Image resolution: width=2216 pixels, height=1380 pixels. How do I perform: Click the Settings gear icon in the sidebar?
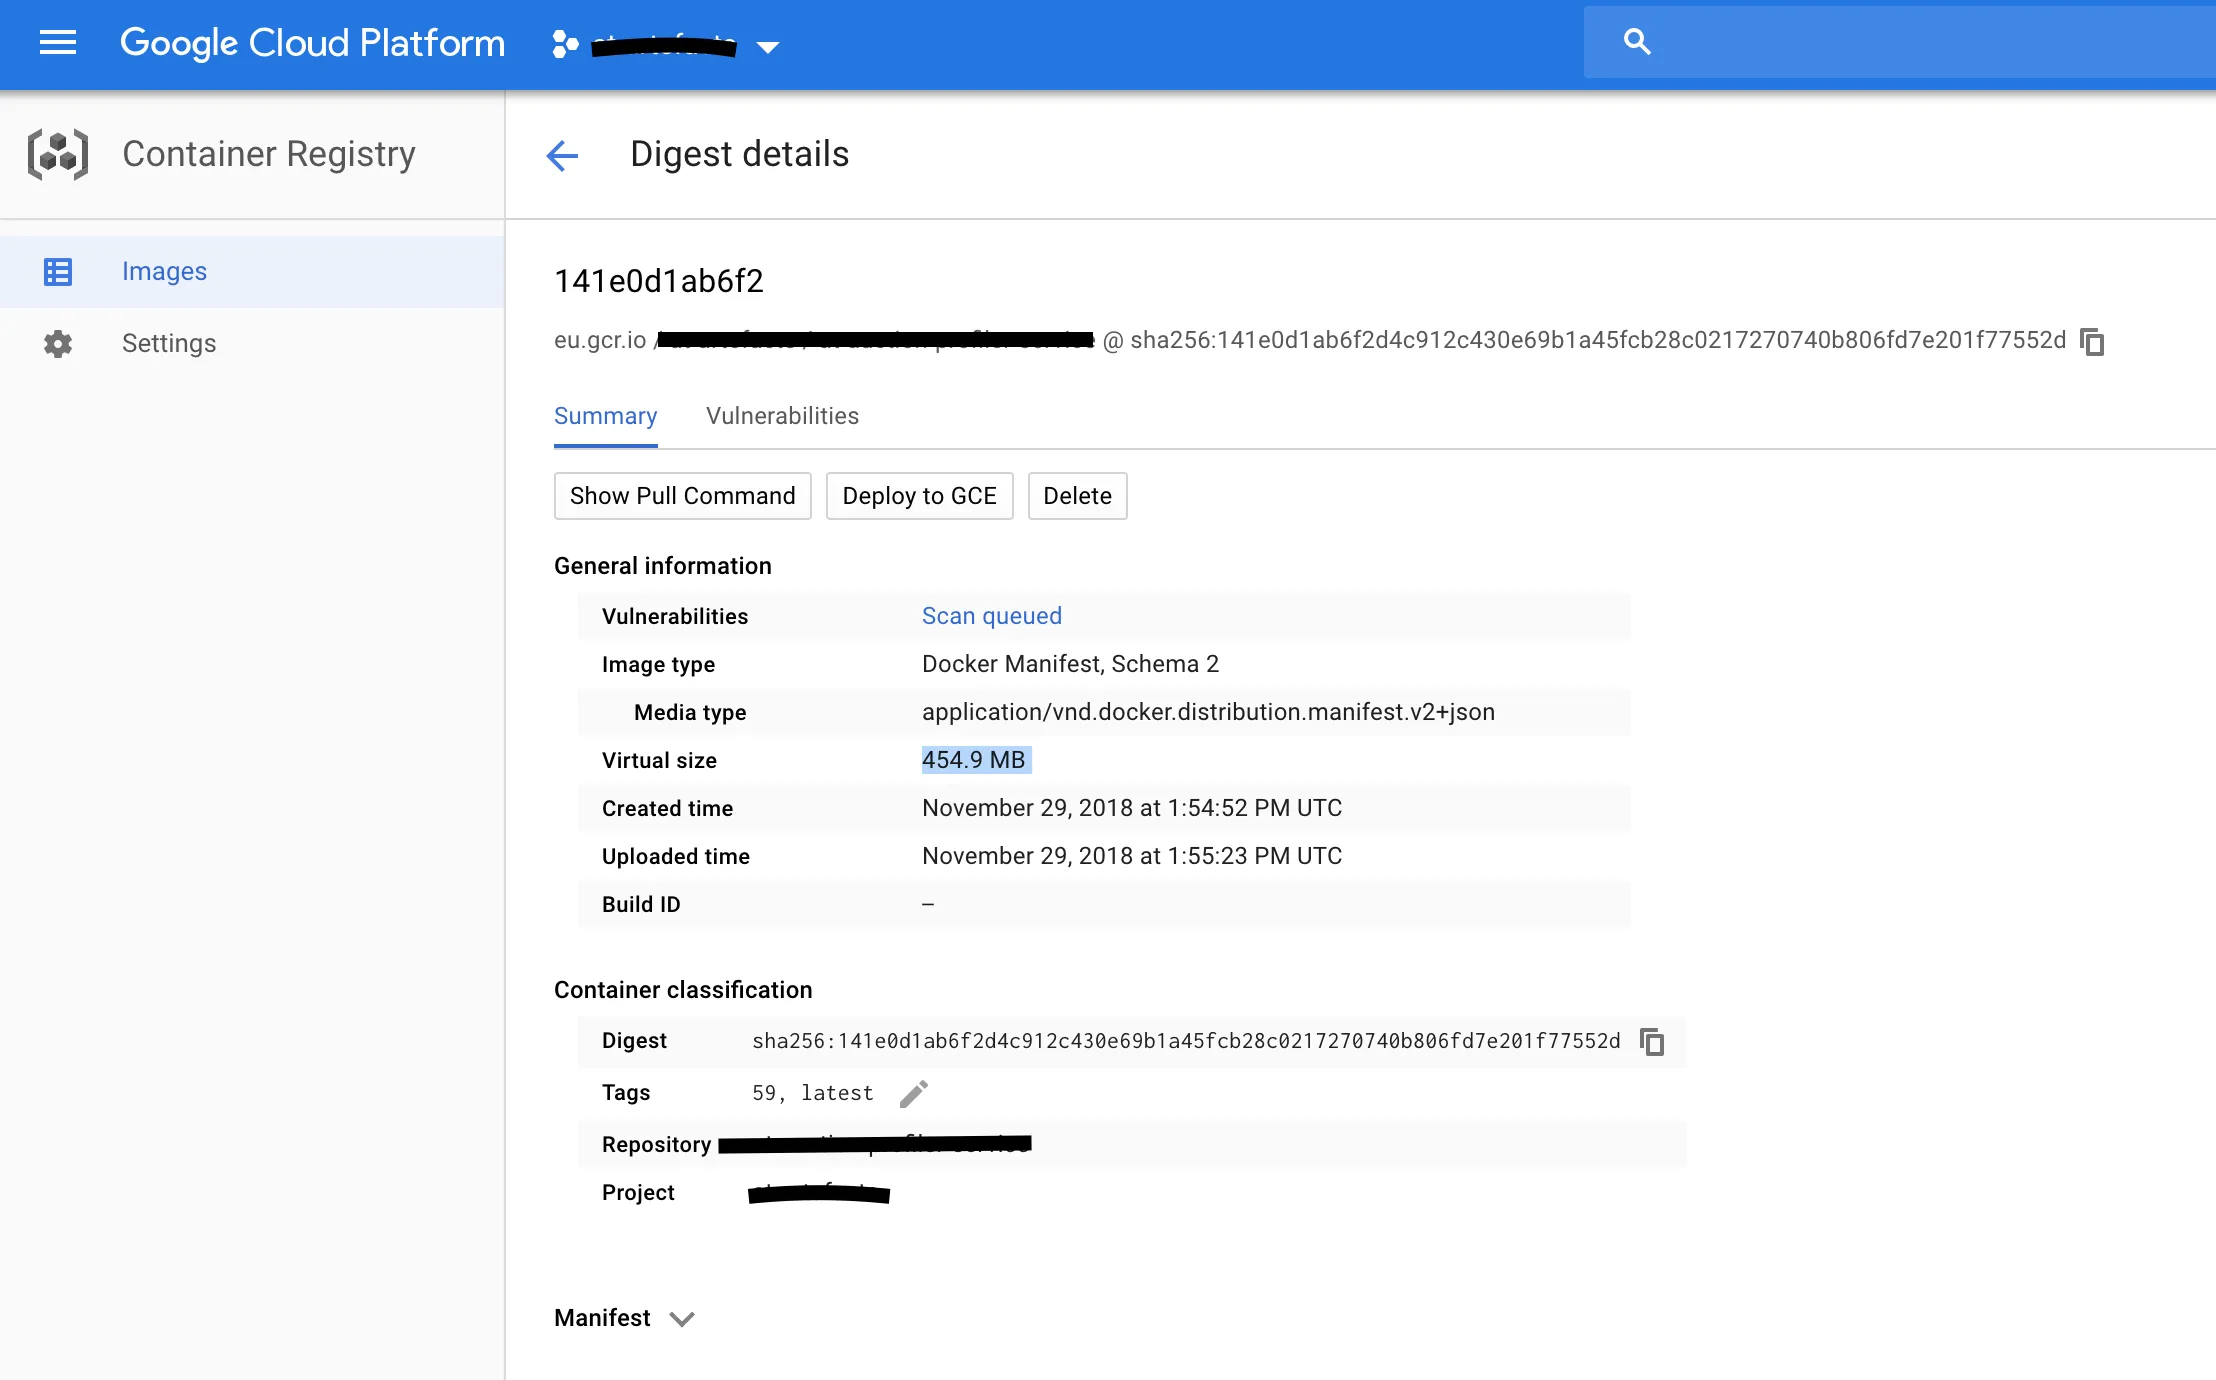click(x=58, y=344)
